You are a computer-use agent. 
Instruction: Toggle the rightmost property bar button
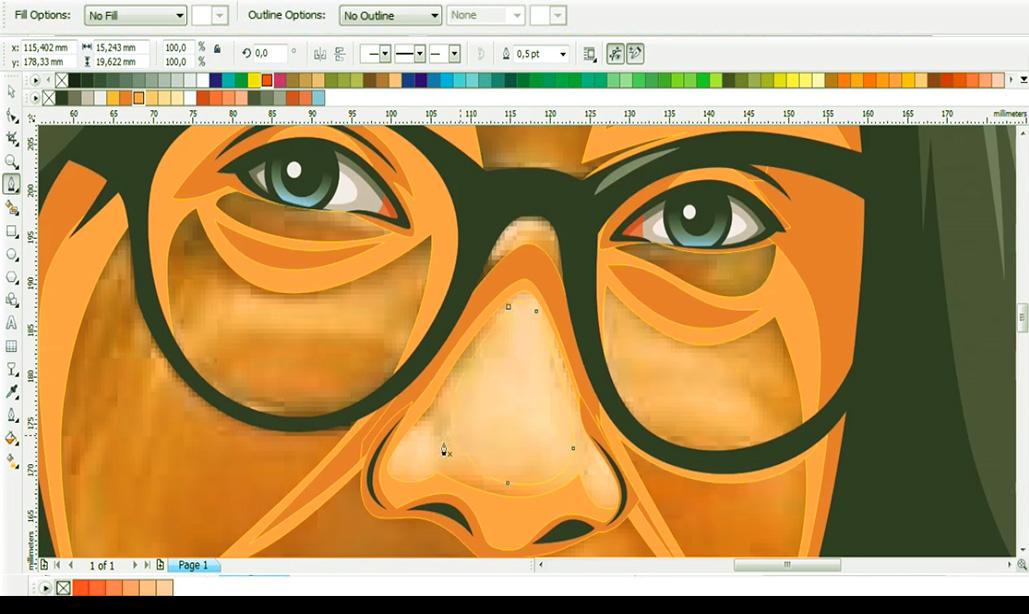(x=635, y=54)
